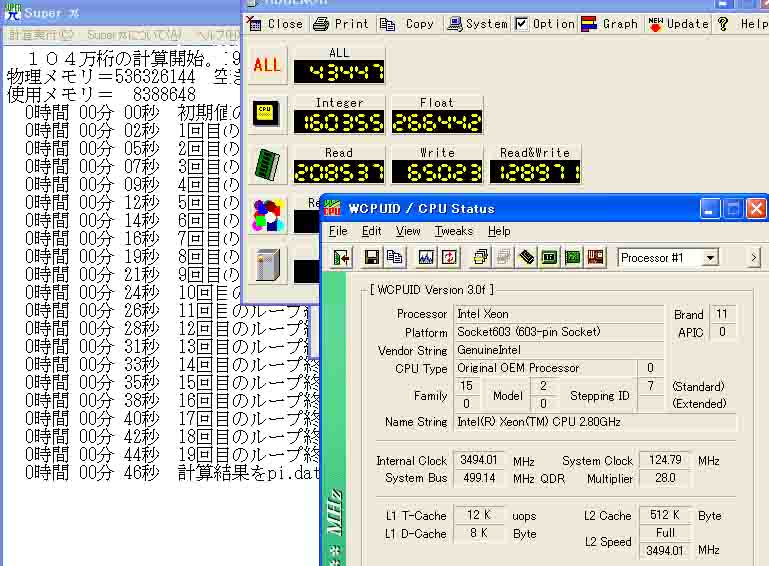Click the stacked windows icon in WCPUID toolbar
This screenshot has width=769, height=566.
tap(480, 257)
